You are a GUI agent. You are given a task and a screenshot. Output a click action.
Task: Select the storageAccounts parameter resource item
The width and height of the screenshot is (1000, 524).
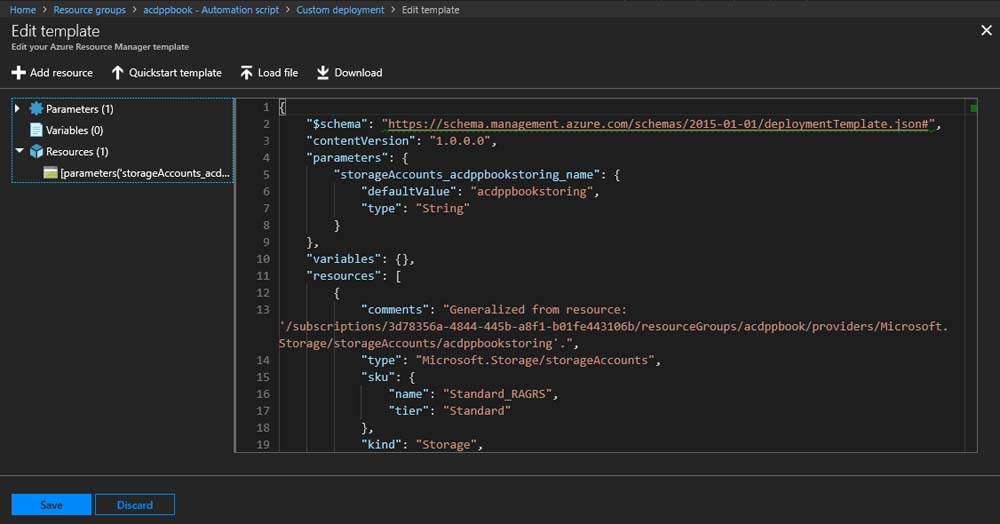145,173
